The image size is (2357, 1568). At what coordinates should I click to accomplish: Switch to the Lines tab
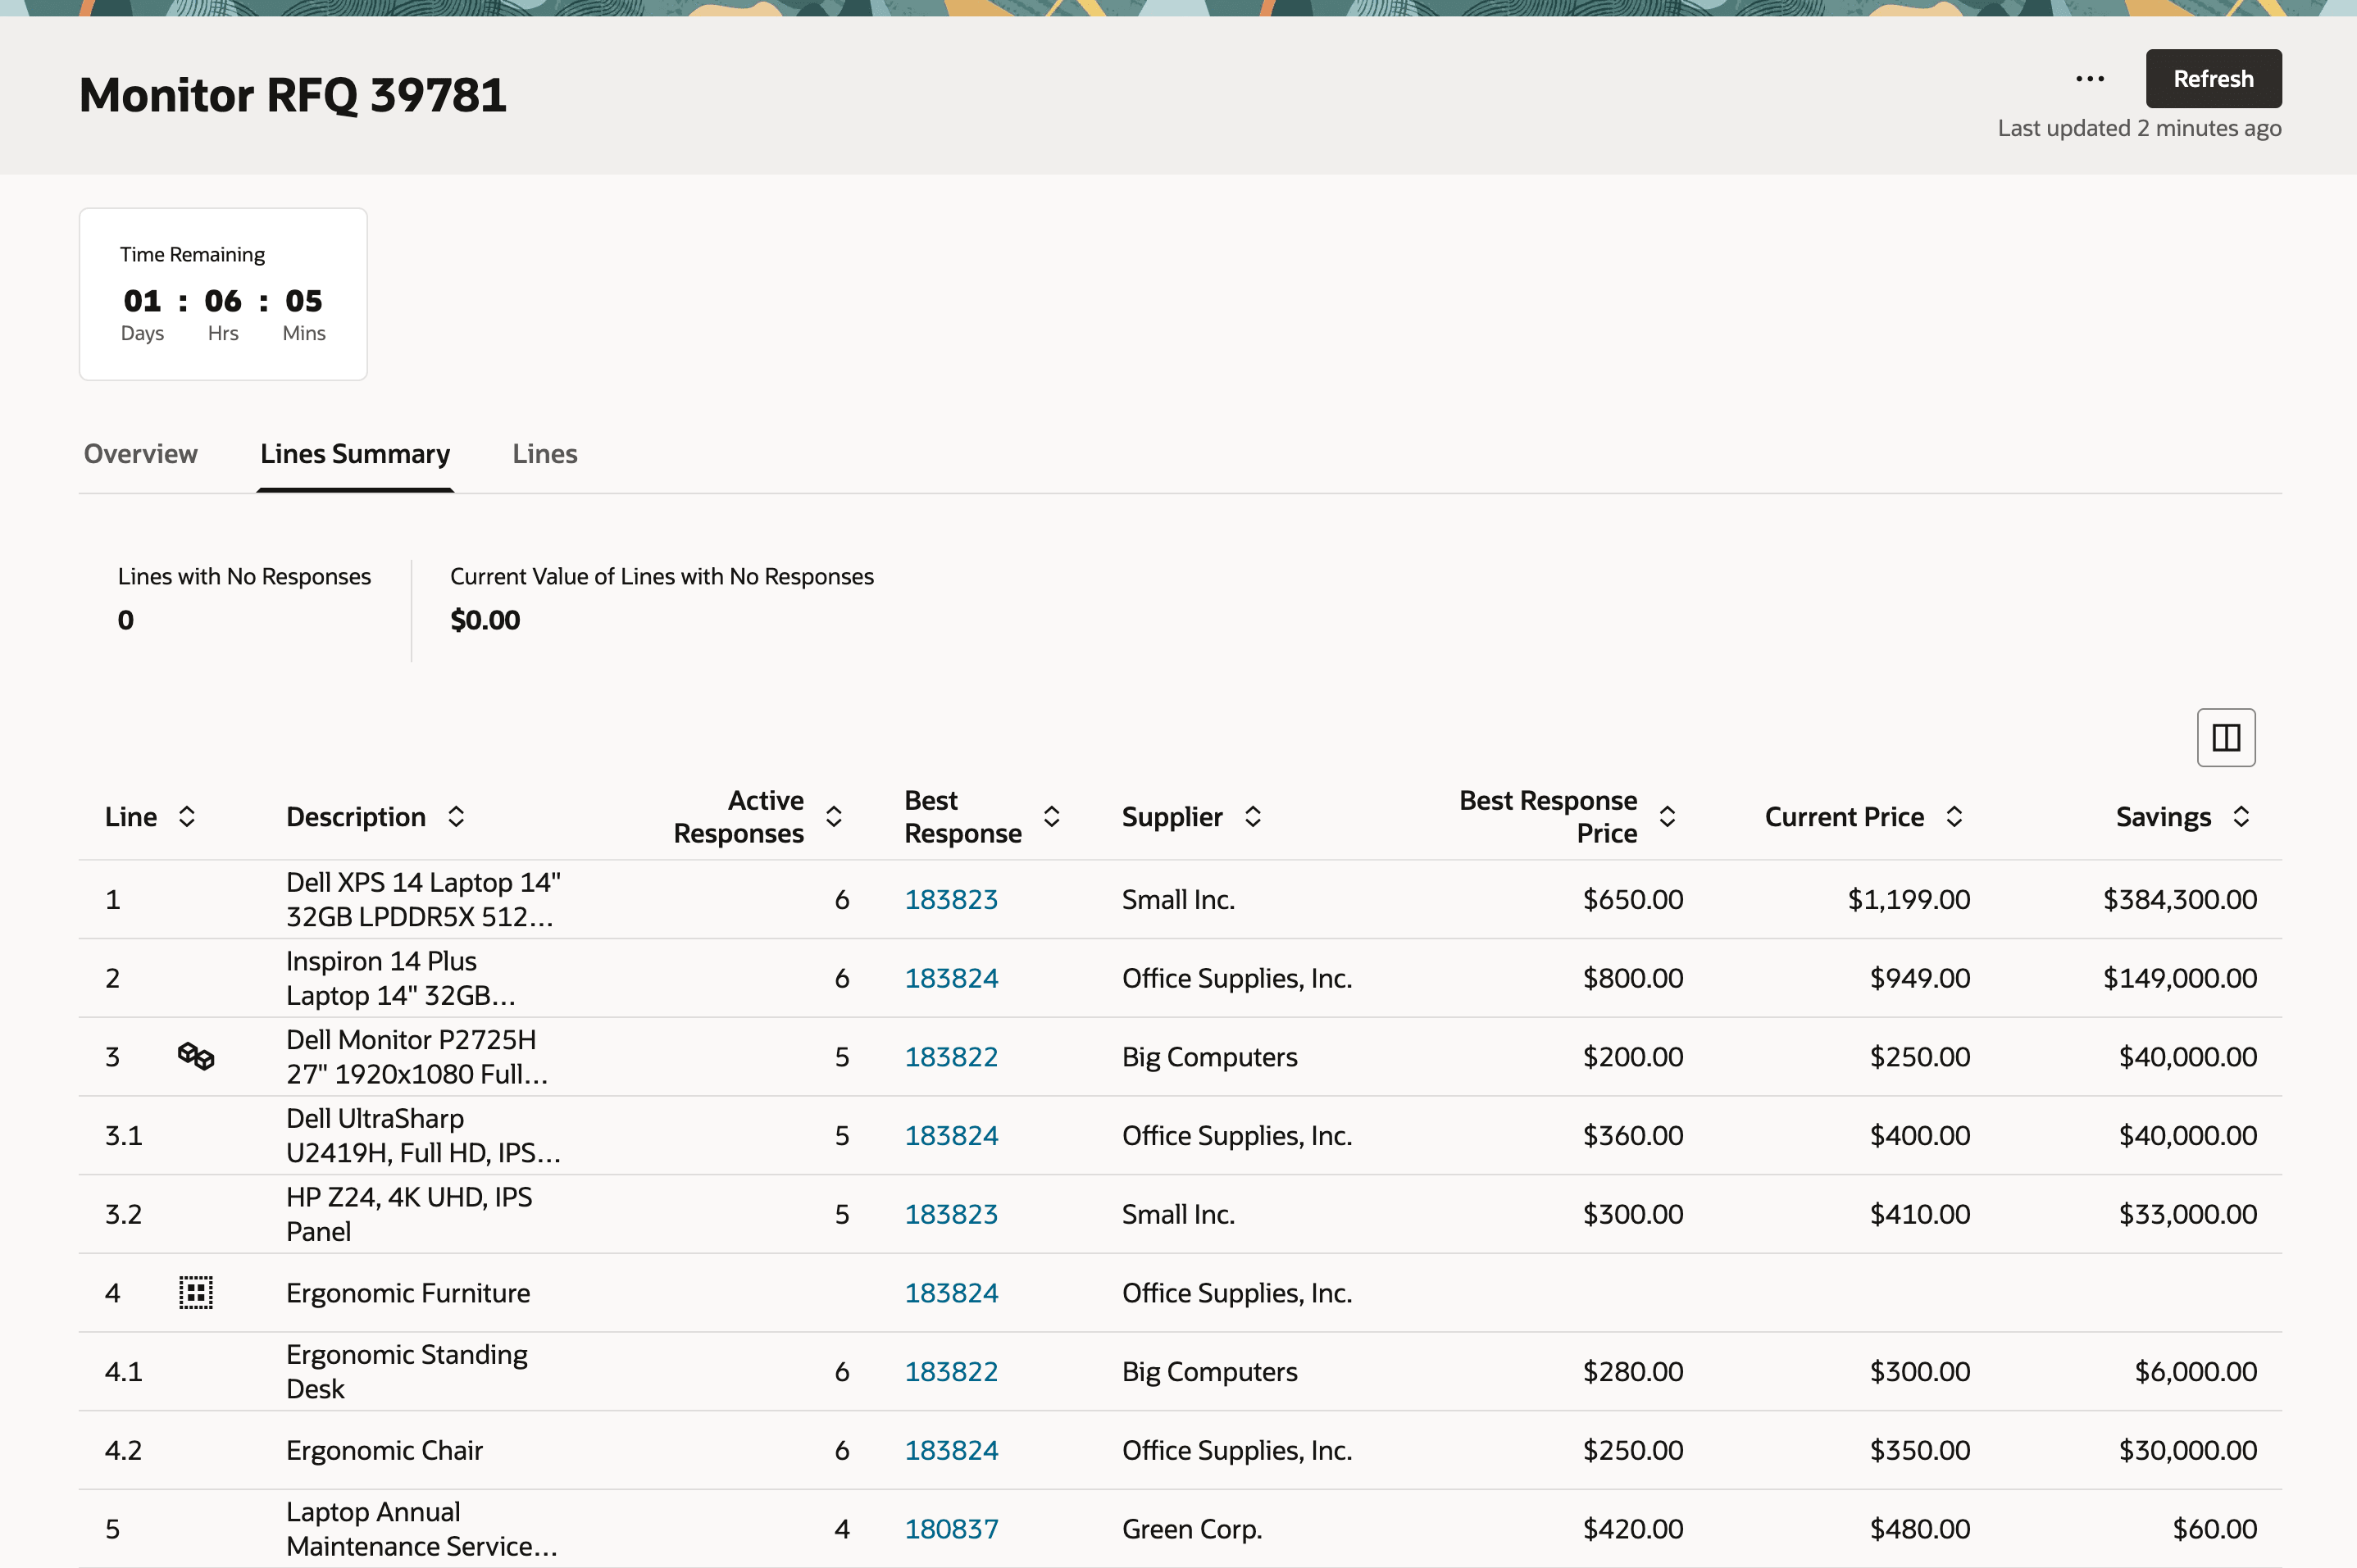(x=544, y=454)
